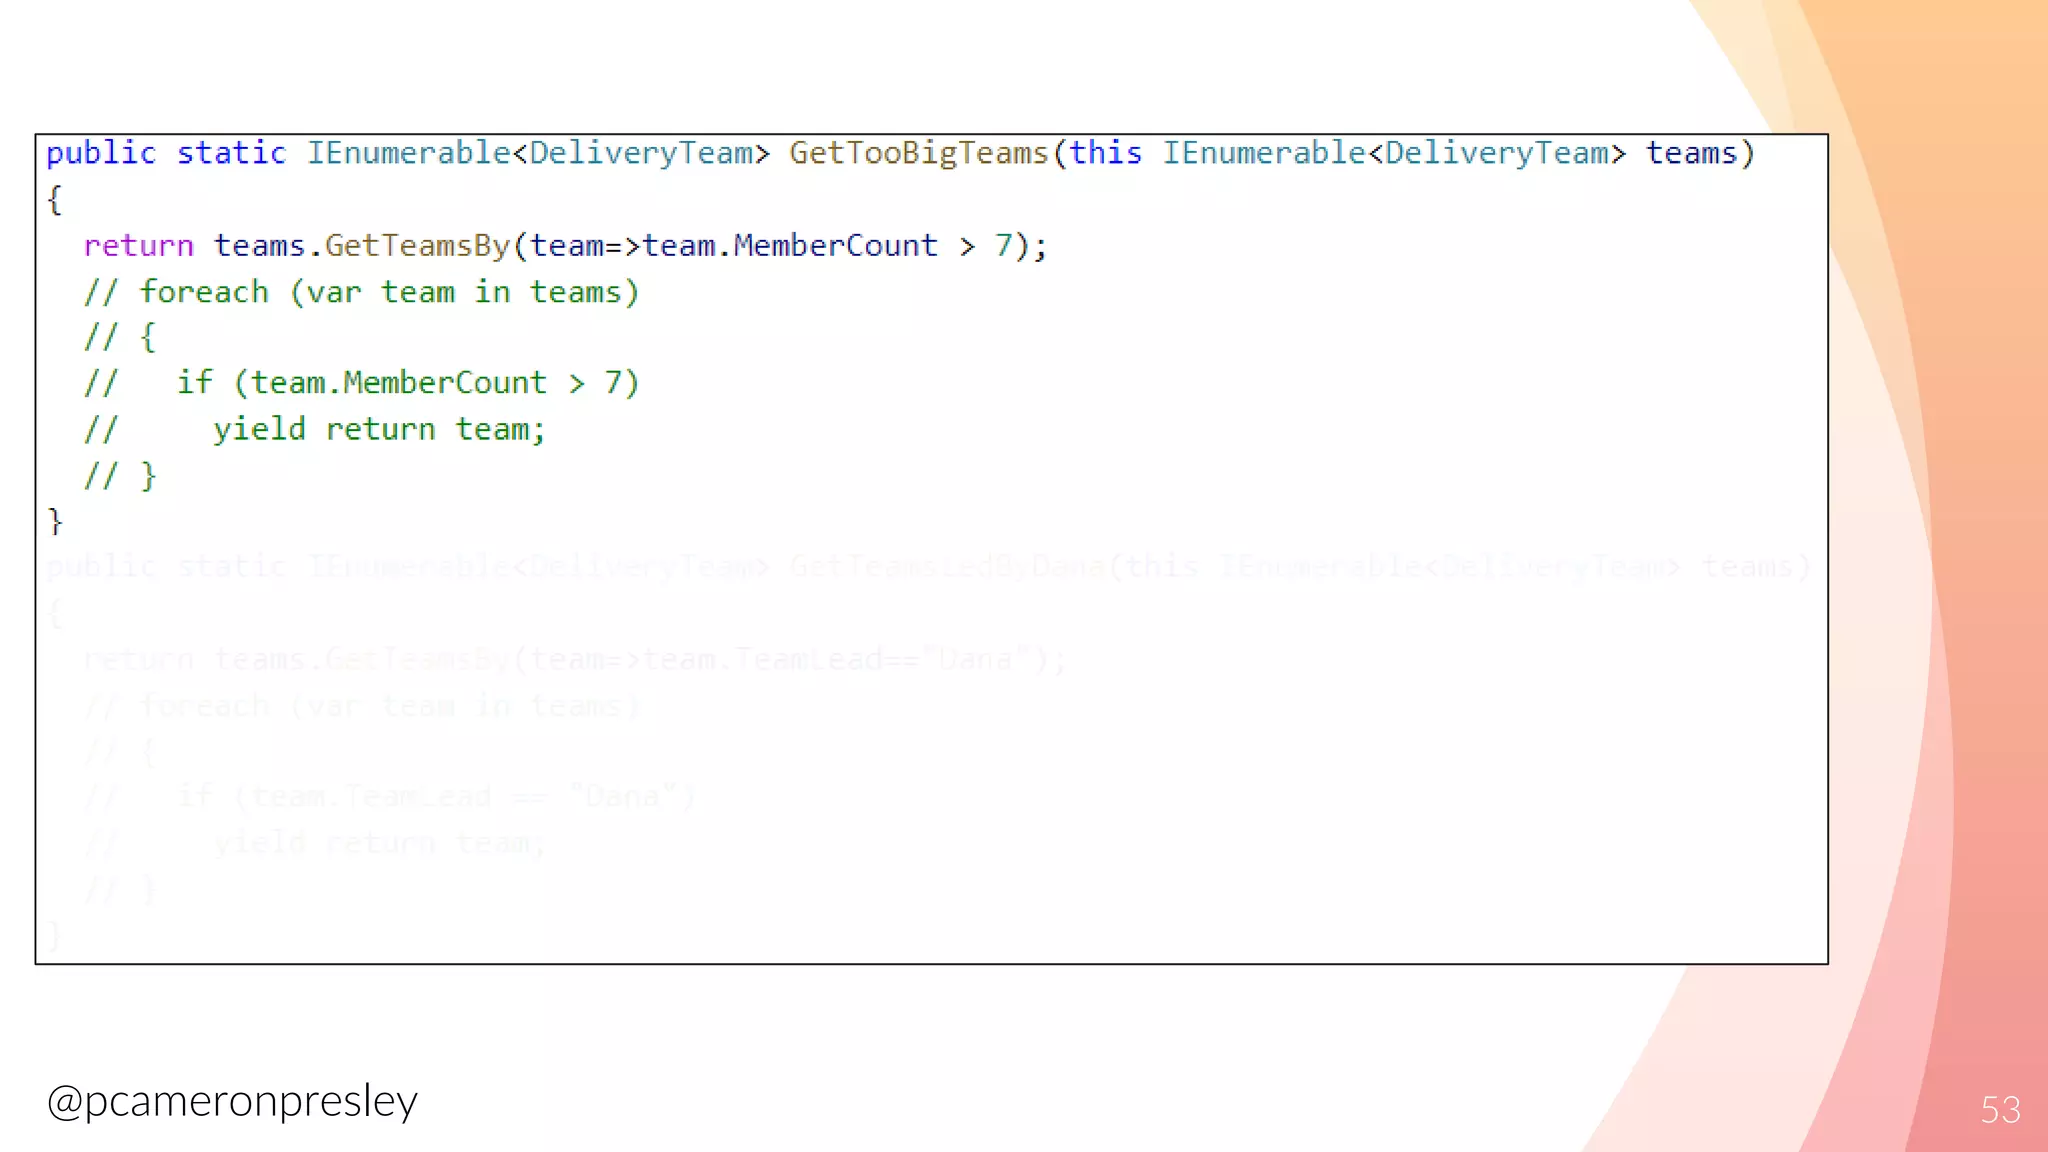Click the GetTooBigTeams method name
This screenshot has width=2048, height=1152.
(918, 153)
